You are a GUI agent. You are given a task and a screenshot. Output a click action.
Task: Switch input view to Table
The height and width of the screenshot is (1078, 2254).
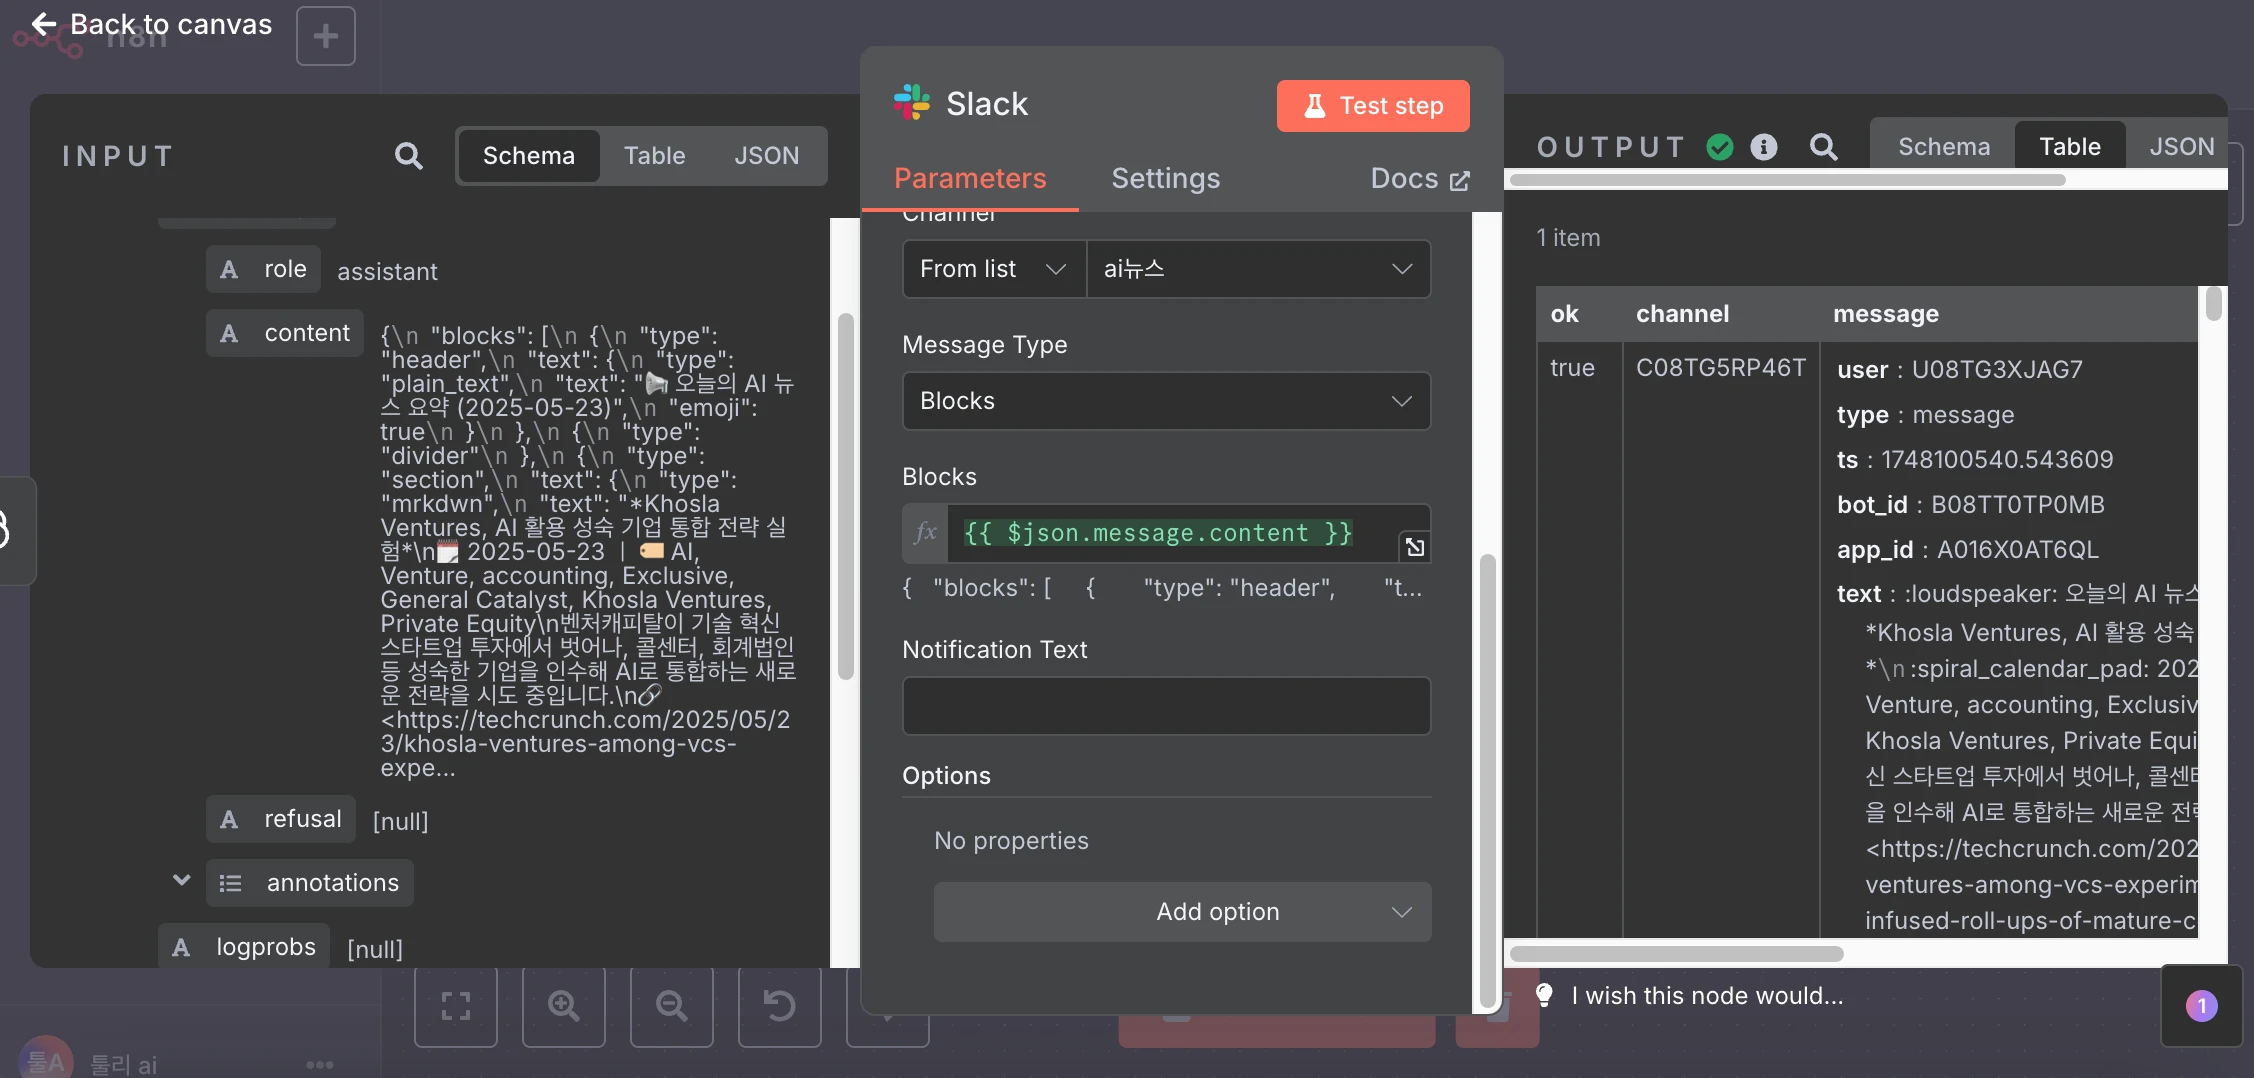(654, 156)
